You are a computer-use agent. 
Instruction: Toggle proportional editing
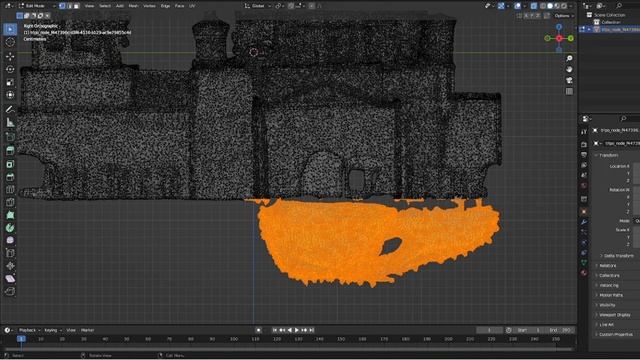(312, 6)
